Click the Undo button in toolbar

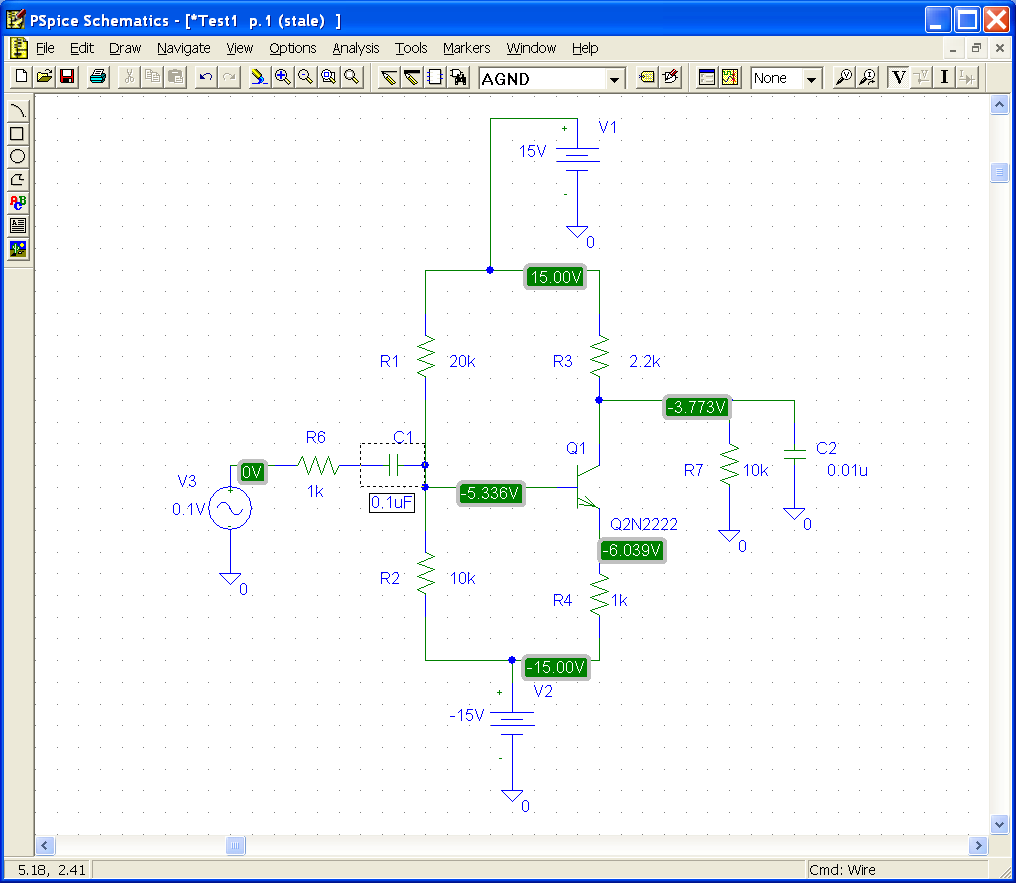click(x=205, y=77)
